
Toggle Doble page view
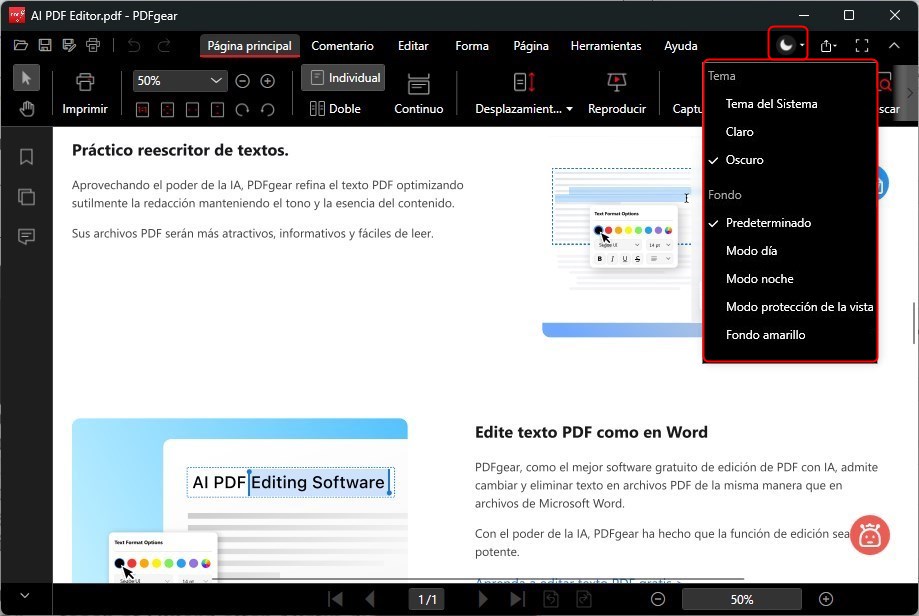point(335,108)
